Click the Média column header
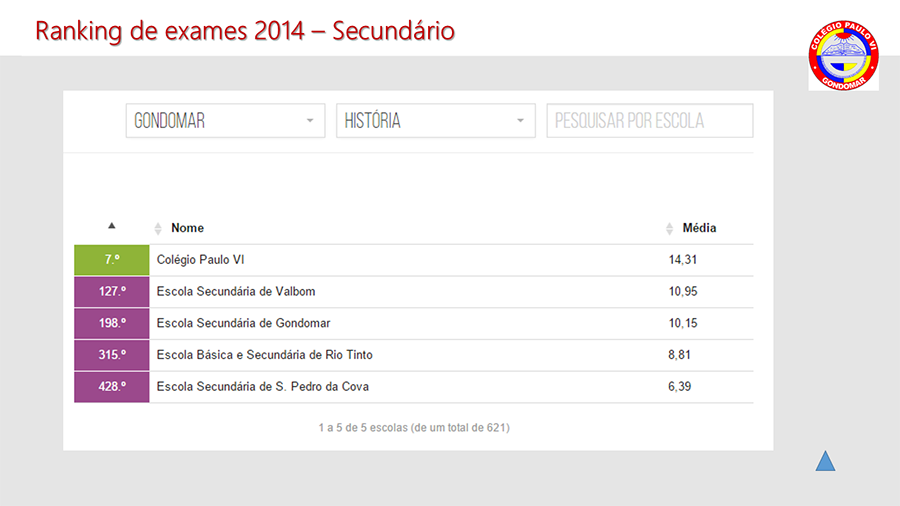 coord(699,228)
